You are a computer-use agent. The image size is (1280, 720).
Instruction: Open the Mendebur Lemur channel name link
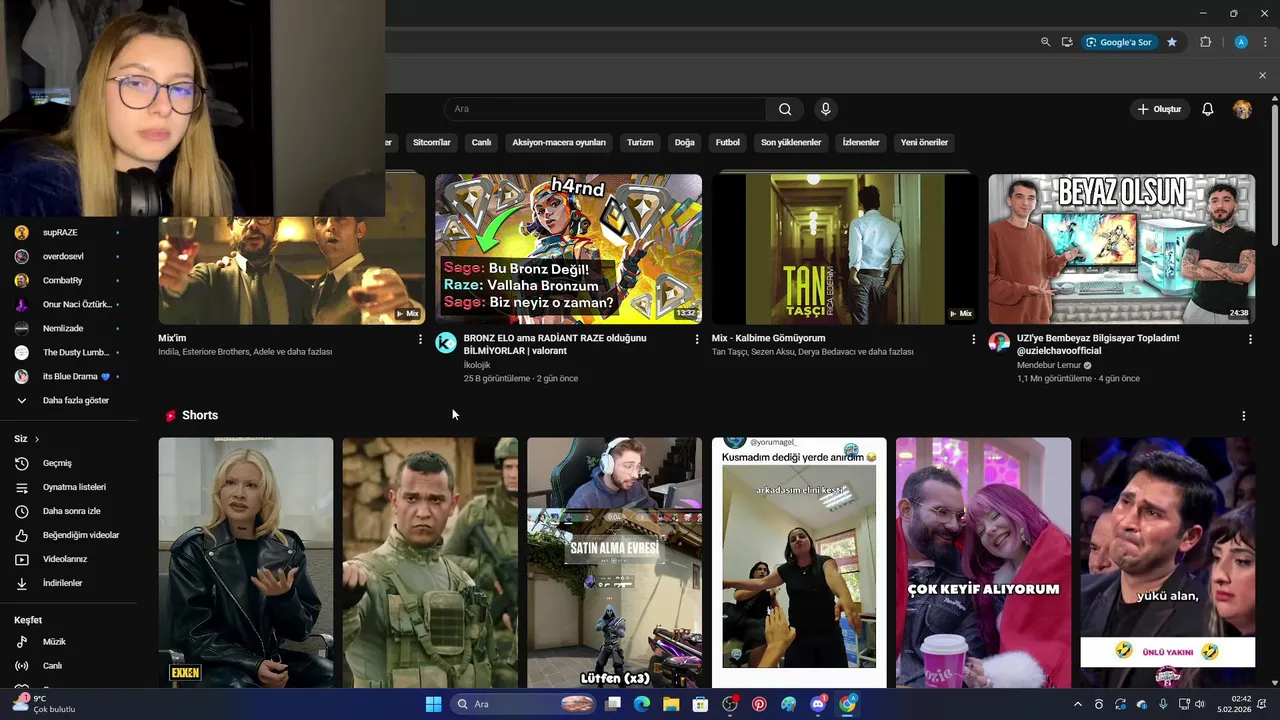tap(1049, 365)
